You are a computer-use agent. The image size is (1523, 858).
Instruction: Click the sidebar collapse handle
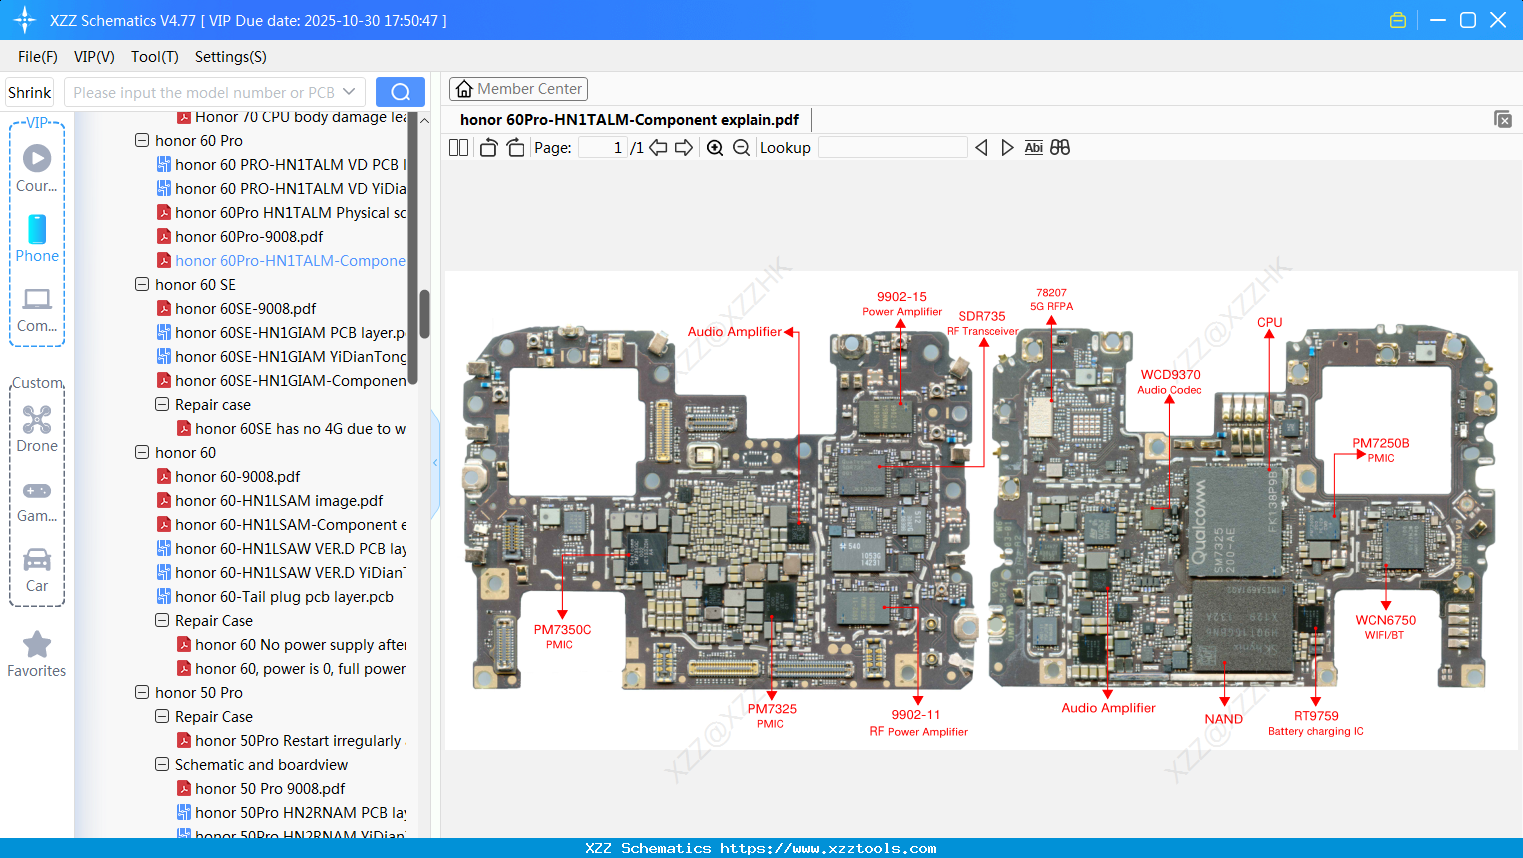[435, 462]
